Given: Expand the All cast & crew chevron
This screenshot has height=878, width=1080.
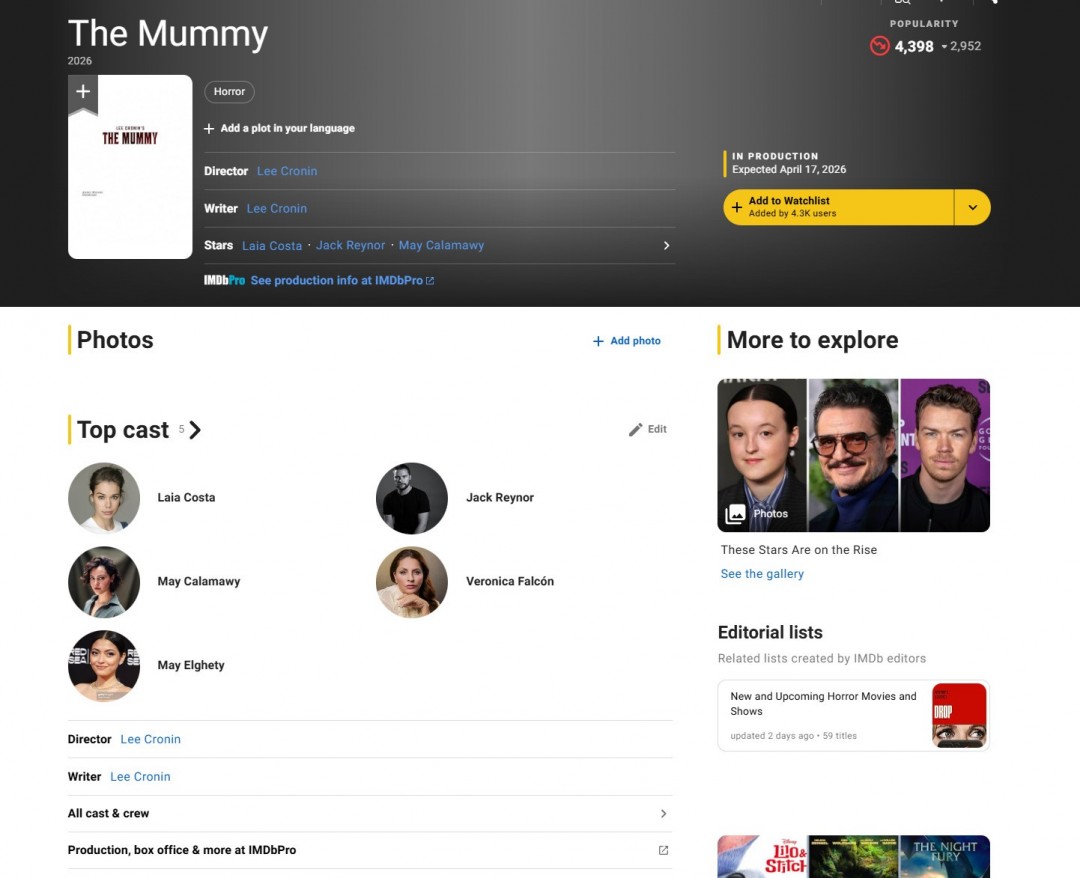Looking at the screenshot, I should click(663, 813).
